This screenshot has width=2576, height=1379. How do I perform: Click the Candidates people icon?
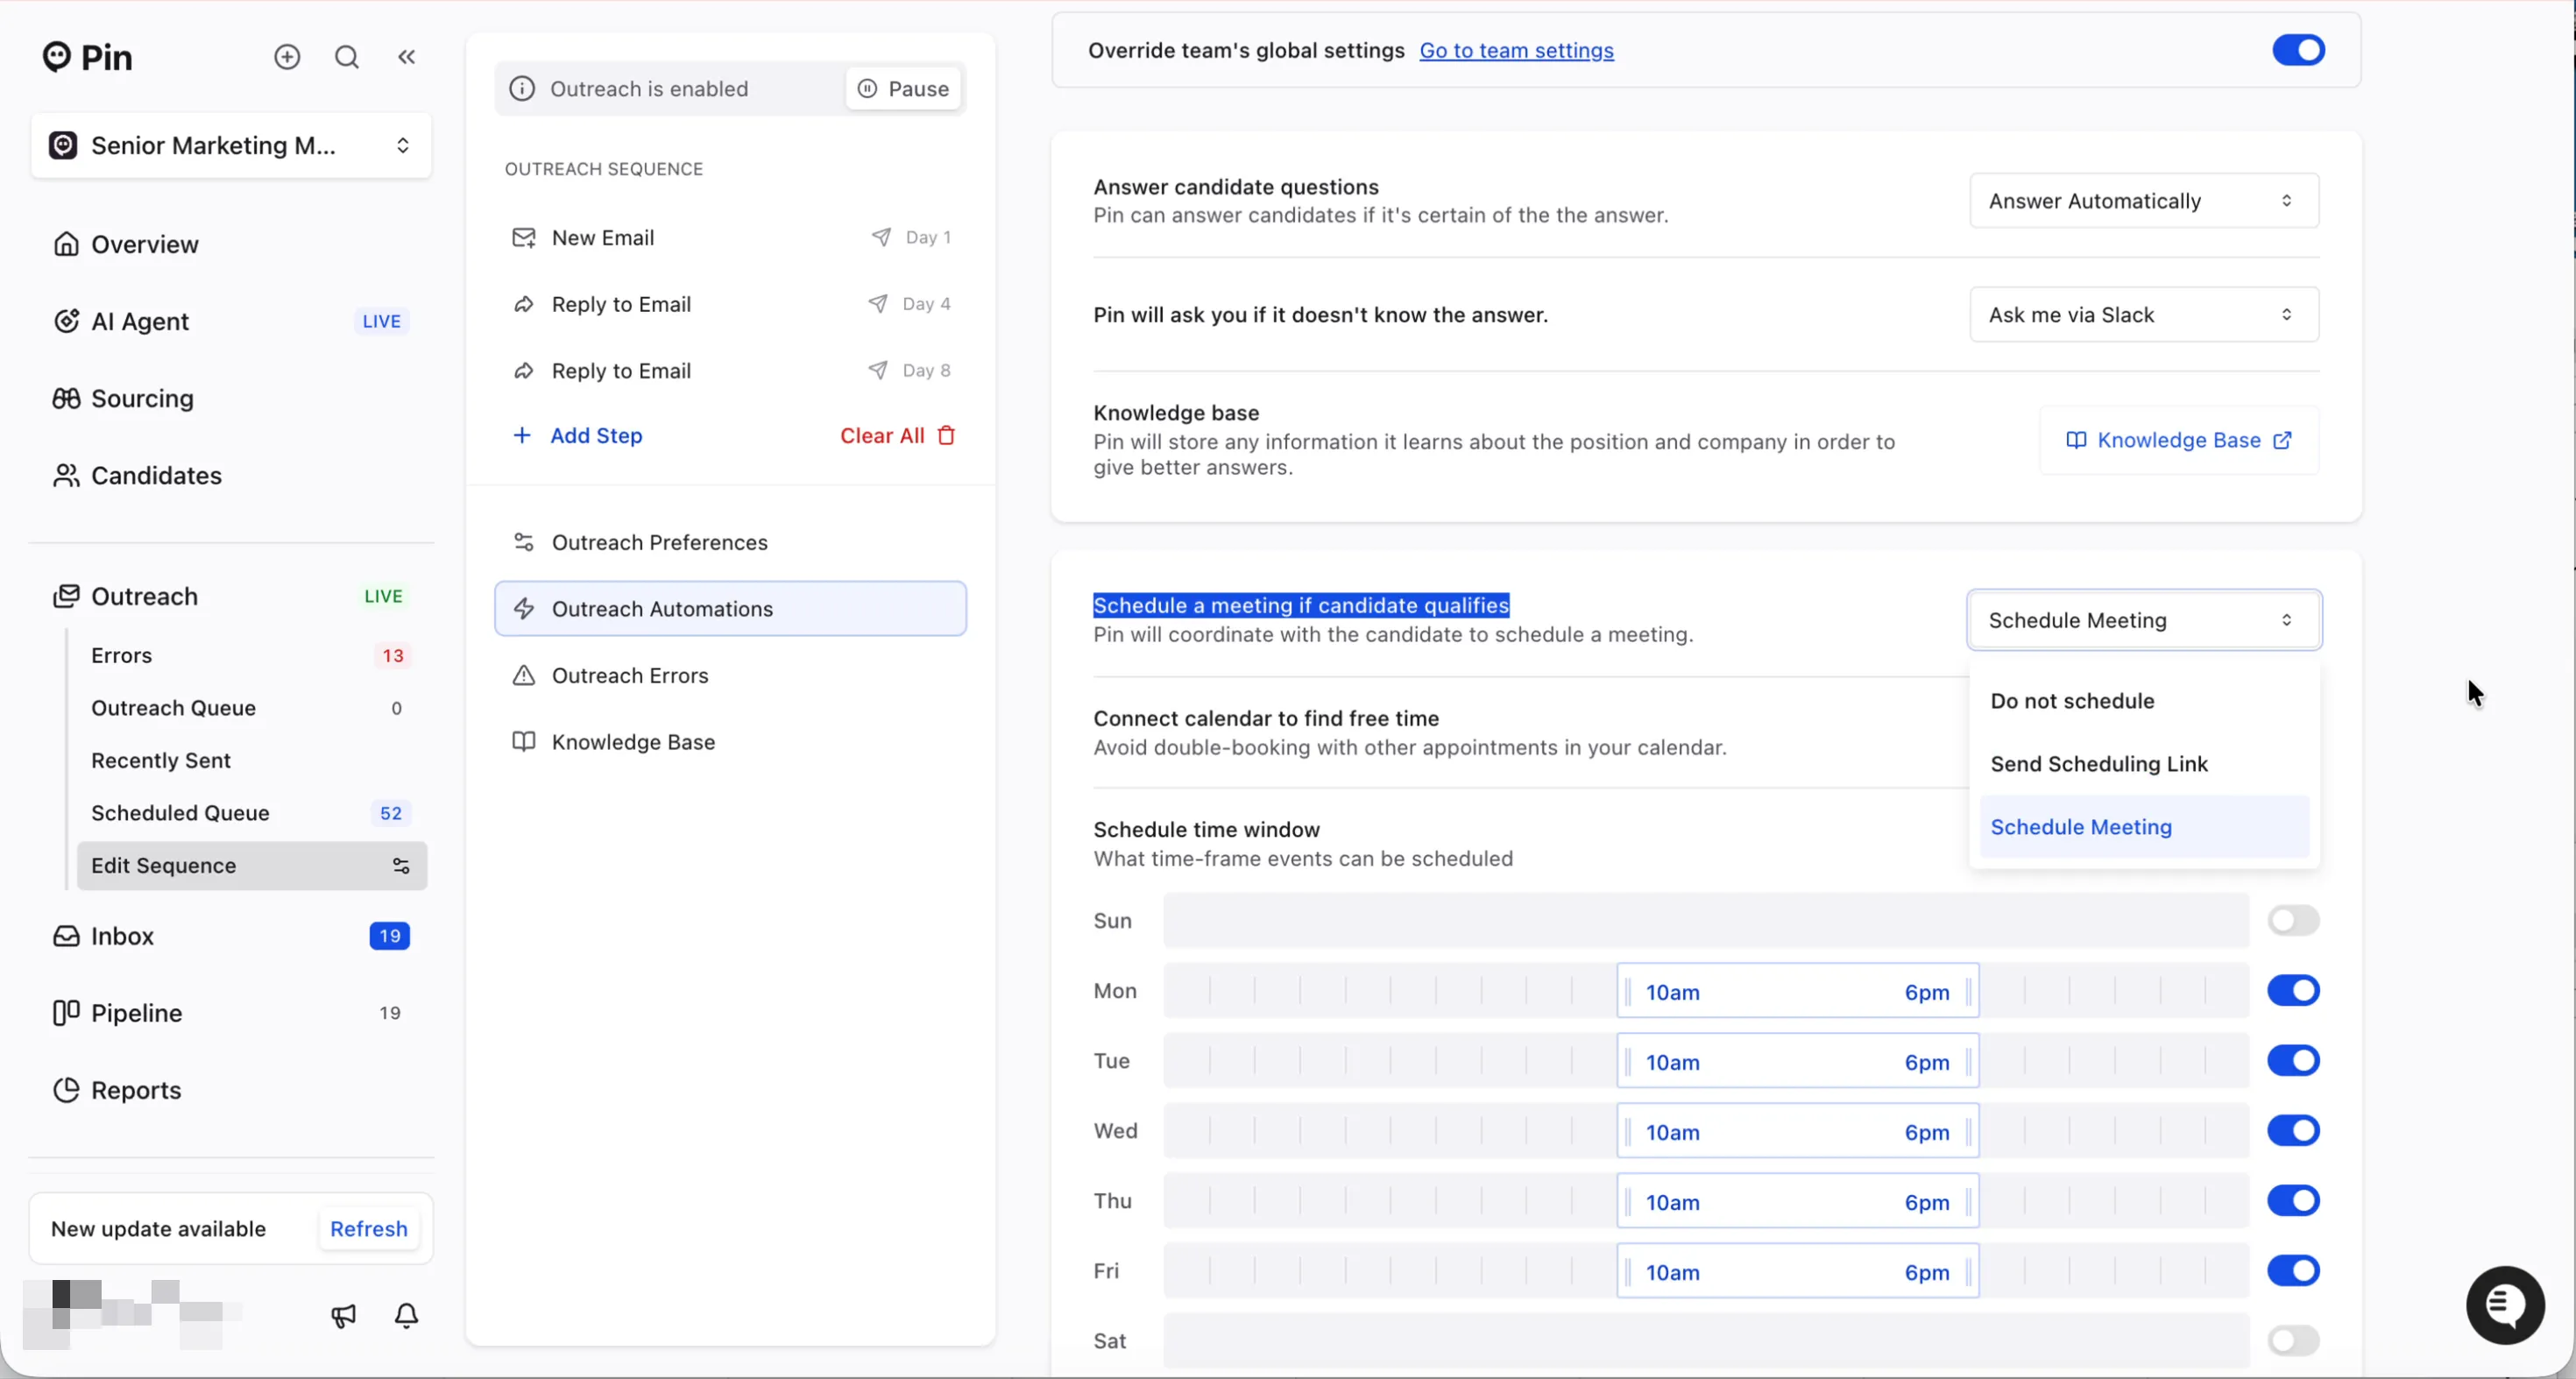coord(66,476)
